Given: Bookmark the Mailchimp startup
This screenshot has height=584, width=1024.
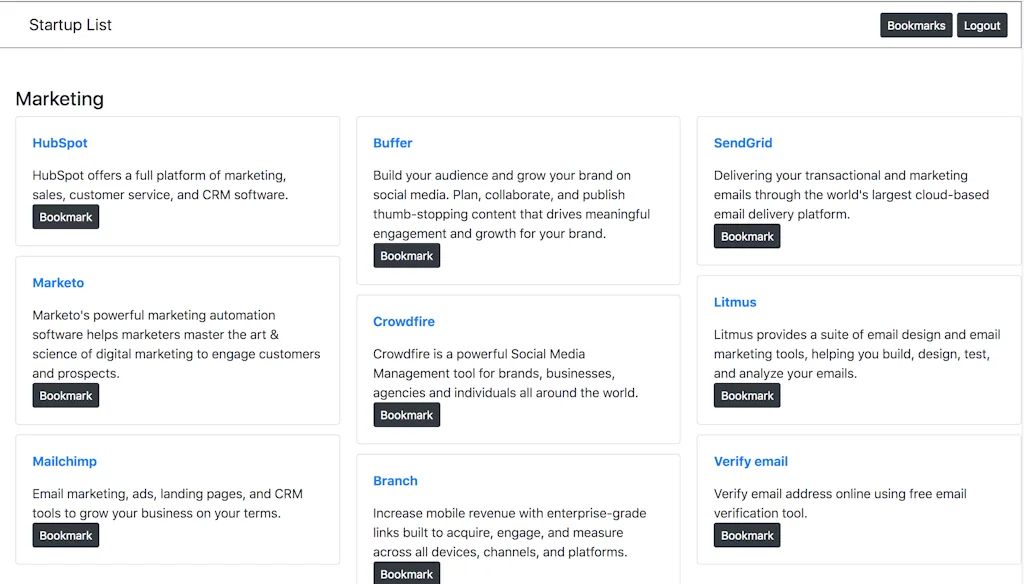Looking at the screenshot, I should click(x=65, y=535).
